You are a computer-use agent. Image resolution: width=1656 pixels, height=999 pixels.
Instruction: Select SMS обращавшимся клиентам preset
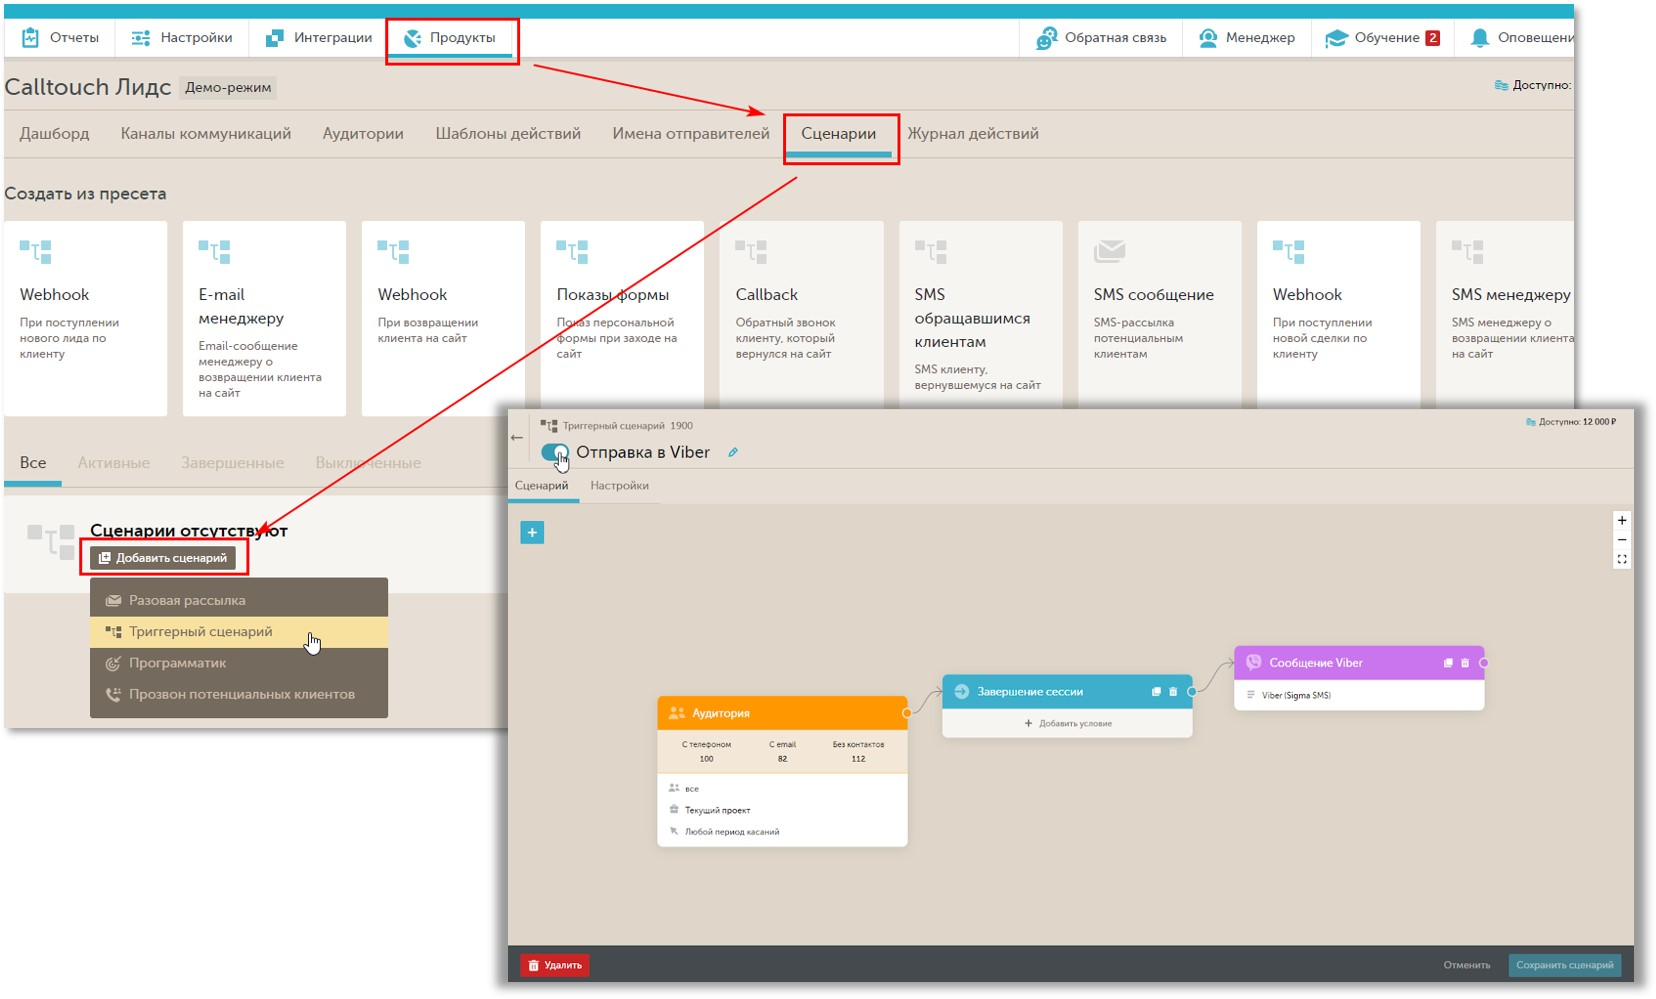point(980,314)
